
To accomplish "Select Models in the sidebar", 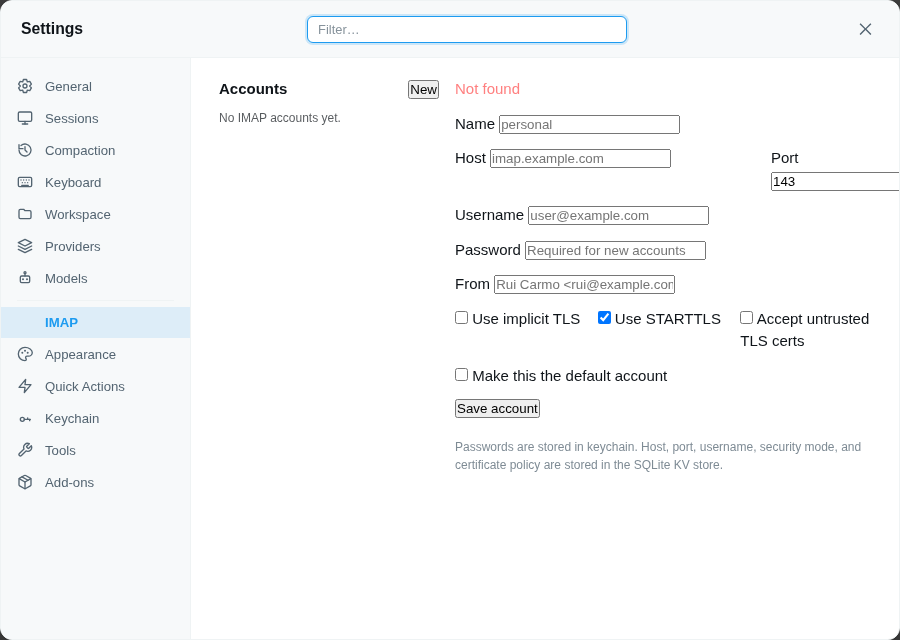I will (x=95, y=278).
